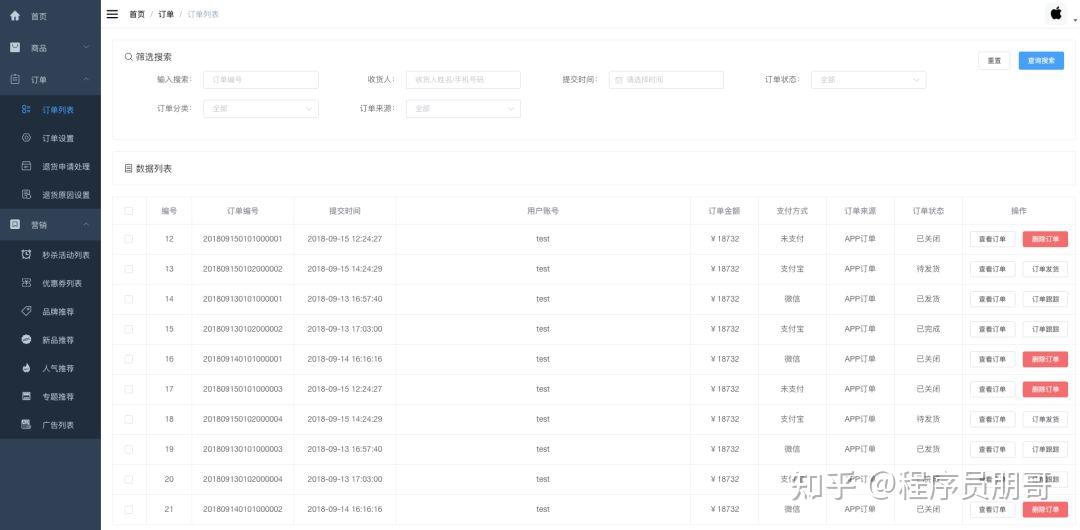This screenshot has height=530, width=1080.
Task: Open the 订单来源 dropdown
Action: tap(463, 109)
